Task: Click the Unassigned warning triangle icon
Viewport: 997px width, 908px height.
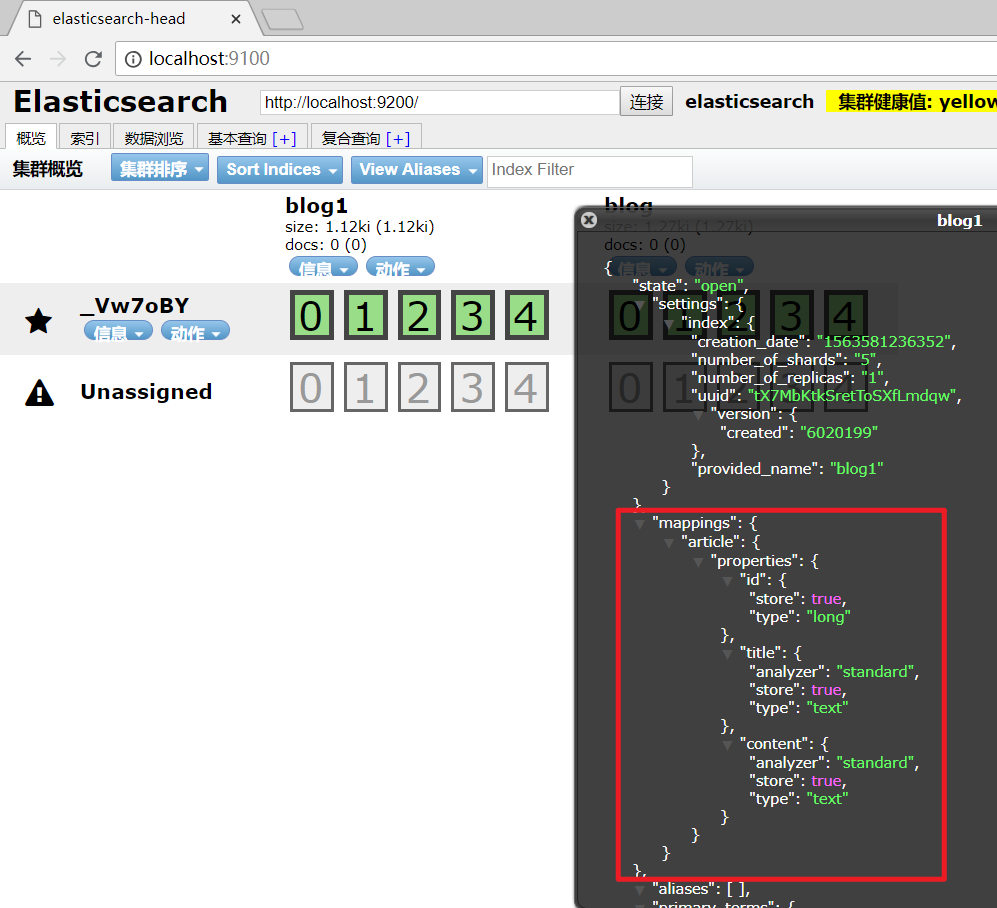Action: click(x=39, y=392)
